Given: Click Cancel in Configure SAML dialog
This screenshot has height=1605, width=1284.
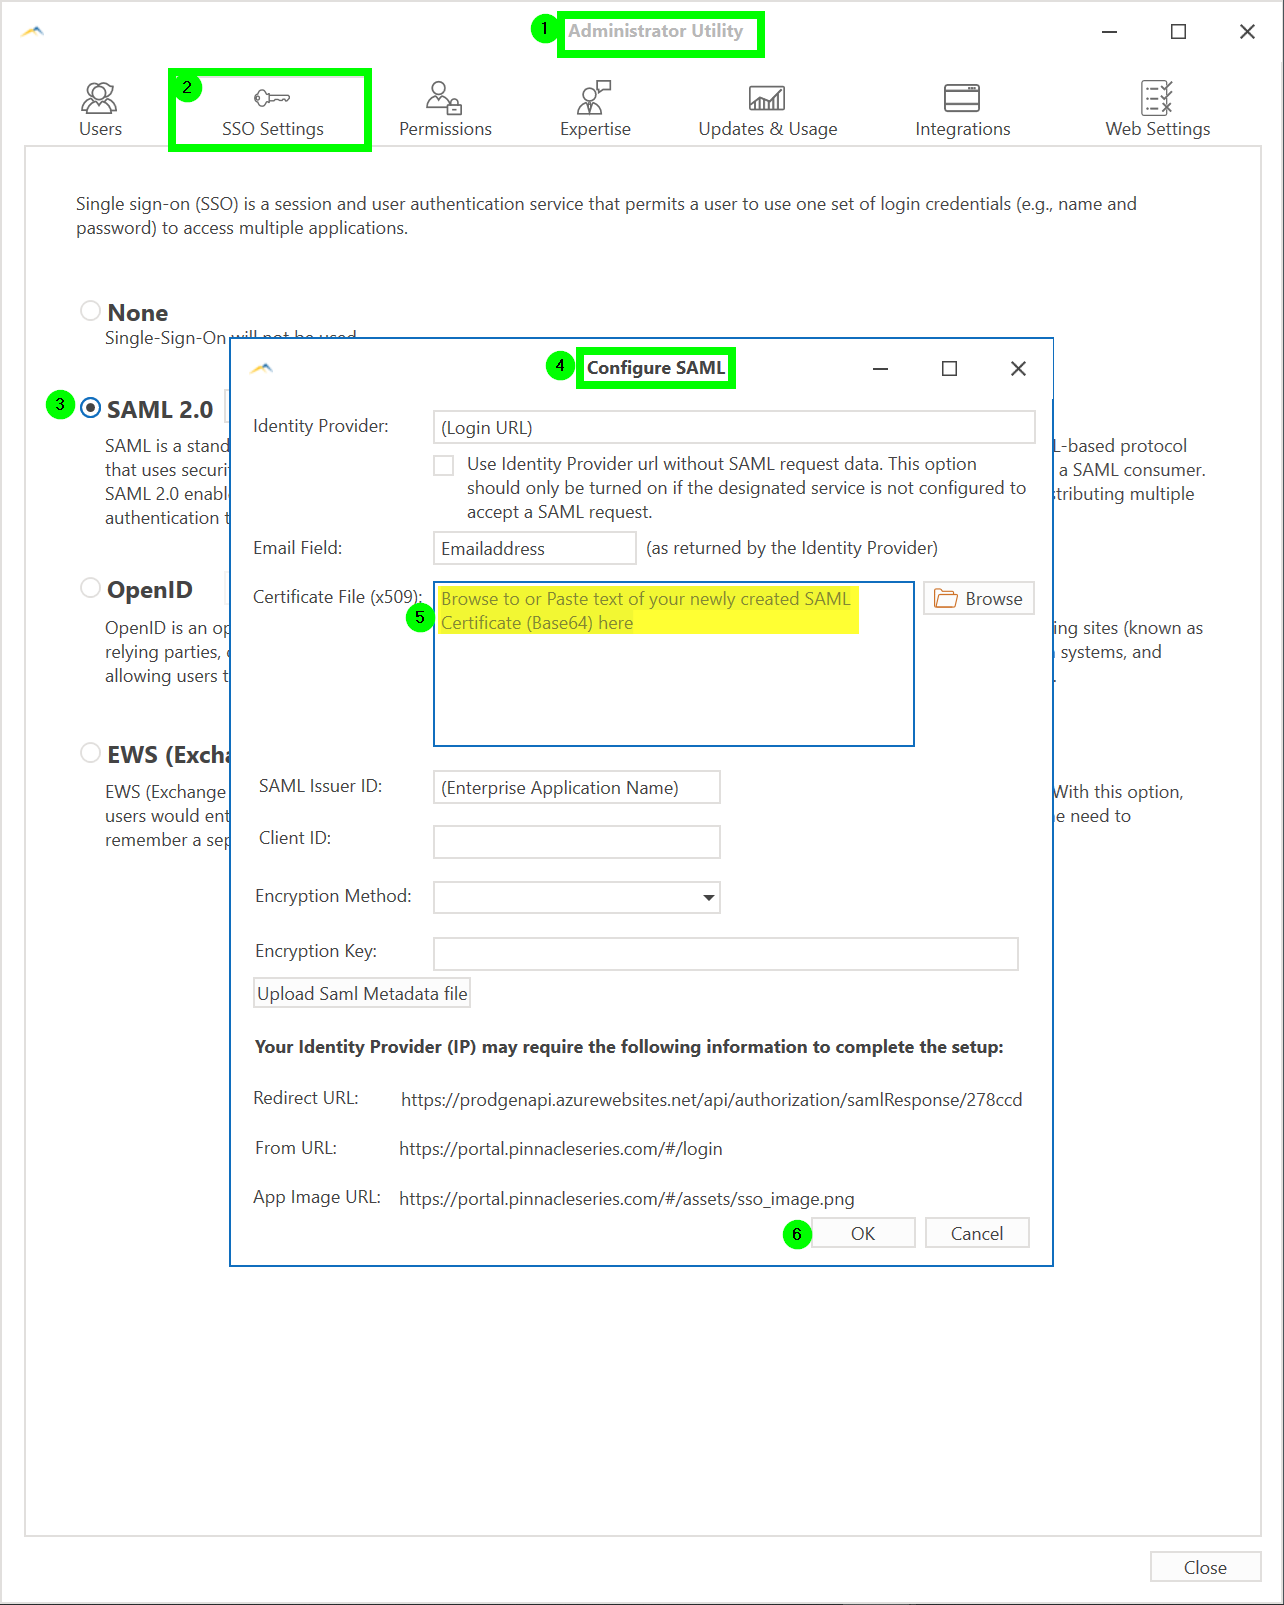Looking at the screenshot, I should coord(977,1233).
